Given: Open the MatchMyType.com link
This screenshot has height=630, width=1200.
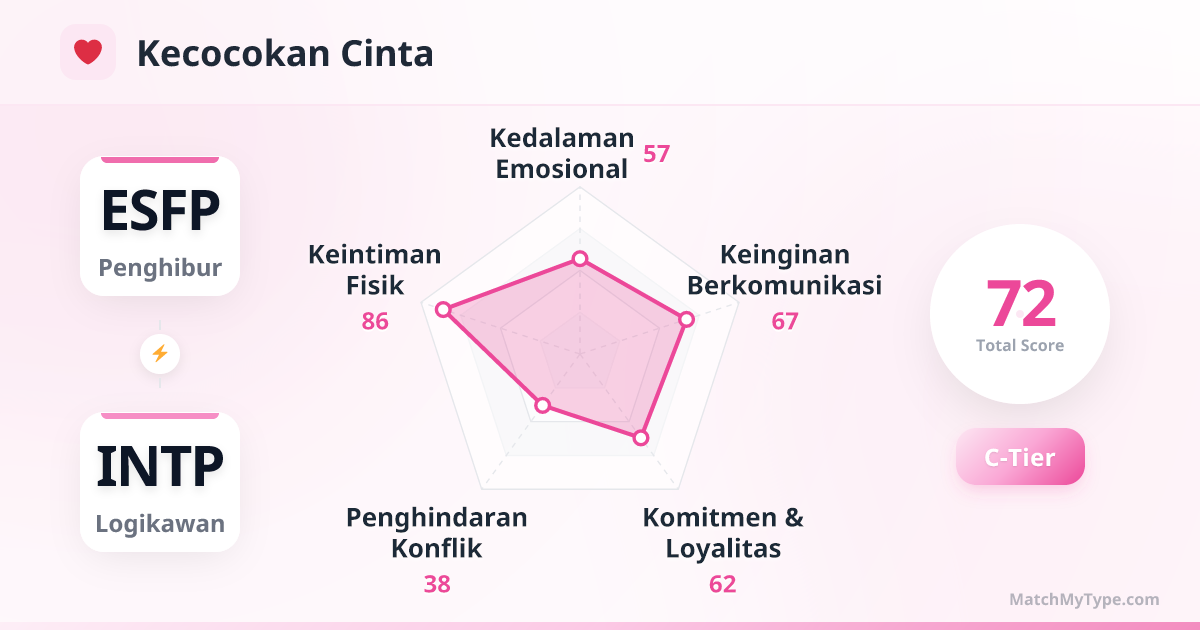Looking at the screenshot, I should [1084, 600].
